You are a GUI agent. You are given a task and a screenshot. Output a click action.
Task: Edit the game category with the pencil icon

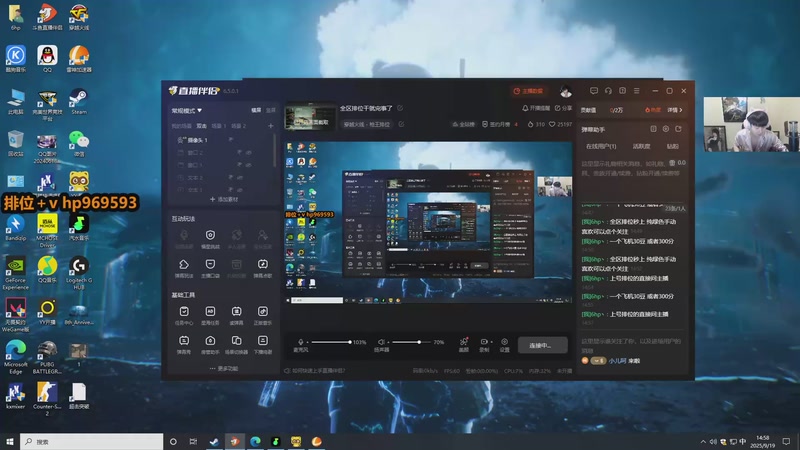(x=402, y=124)
